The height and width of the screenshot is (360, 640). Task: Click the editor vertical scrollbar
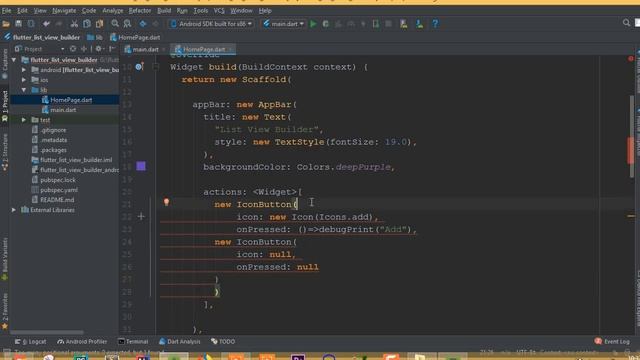(632, 137)
